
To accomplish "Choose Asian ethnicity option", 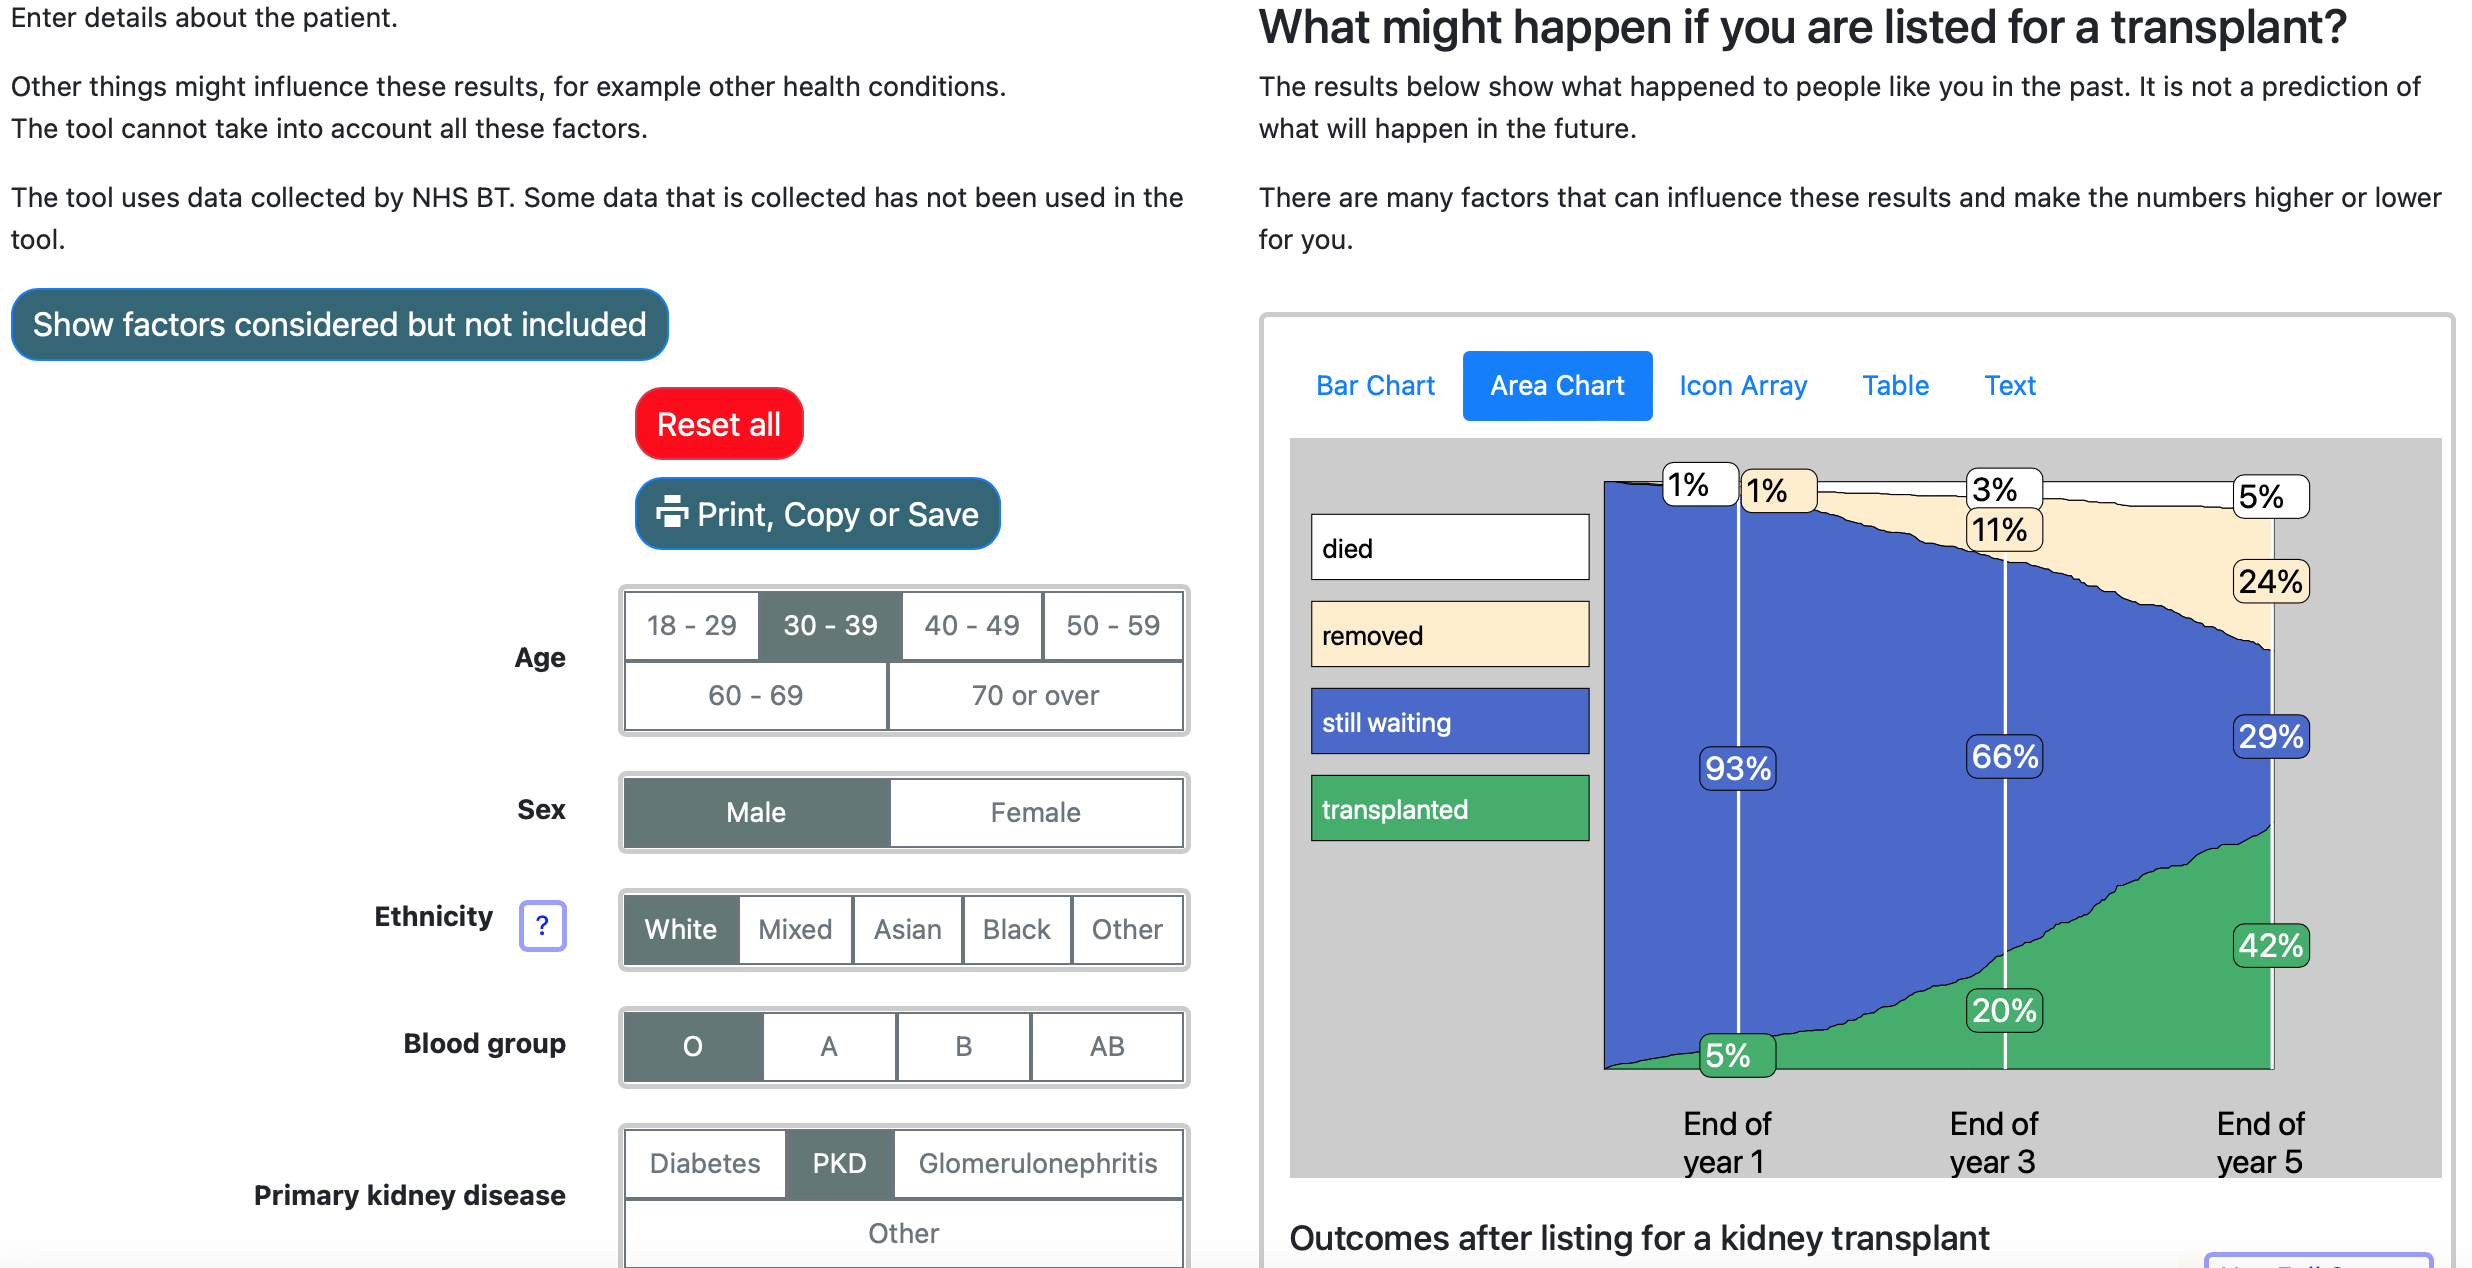I will click(x=907, y=930).
